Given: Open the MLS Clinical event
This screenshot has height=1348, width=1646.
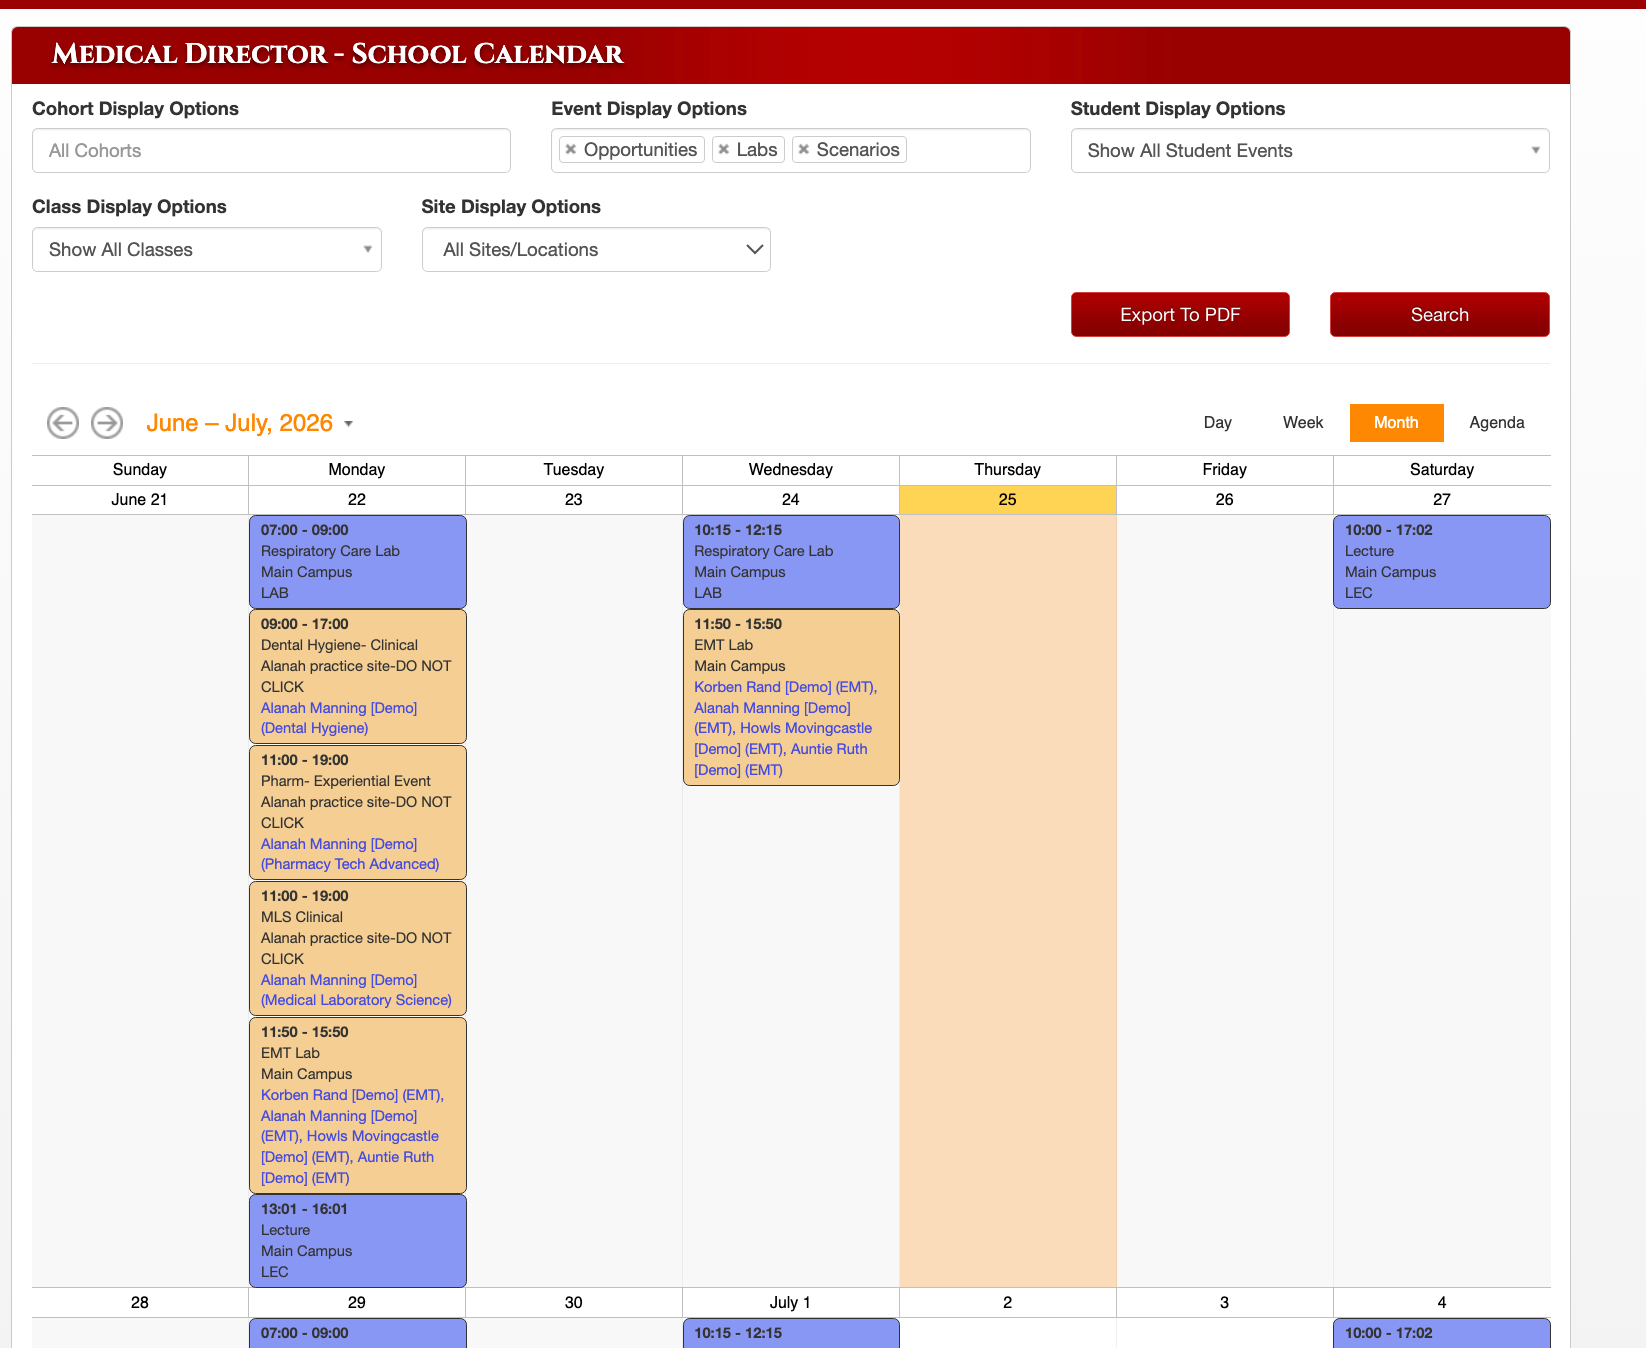Looking at the screenshot, I should pos(358,948).
